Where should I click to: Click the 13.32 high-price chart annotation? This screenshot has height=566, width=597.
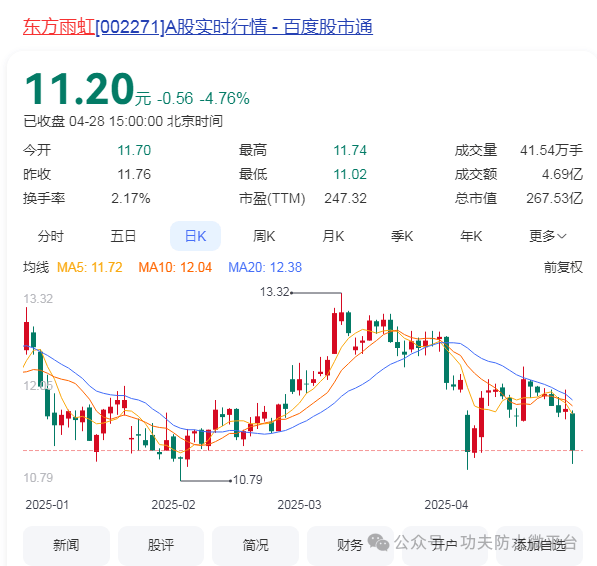coord(275,292)
